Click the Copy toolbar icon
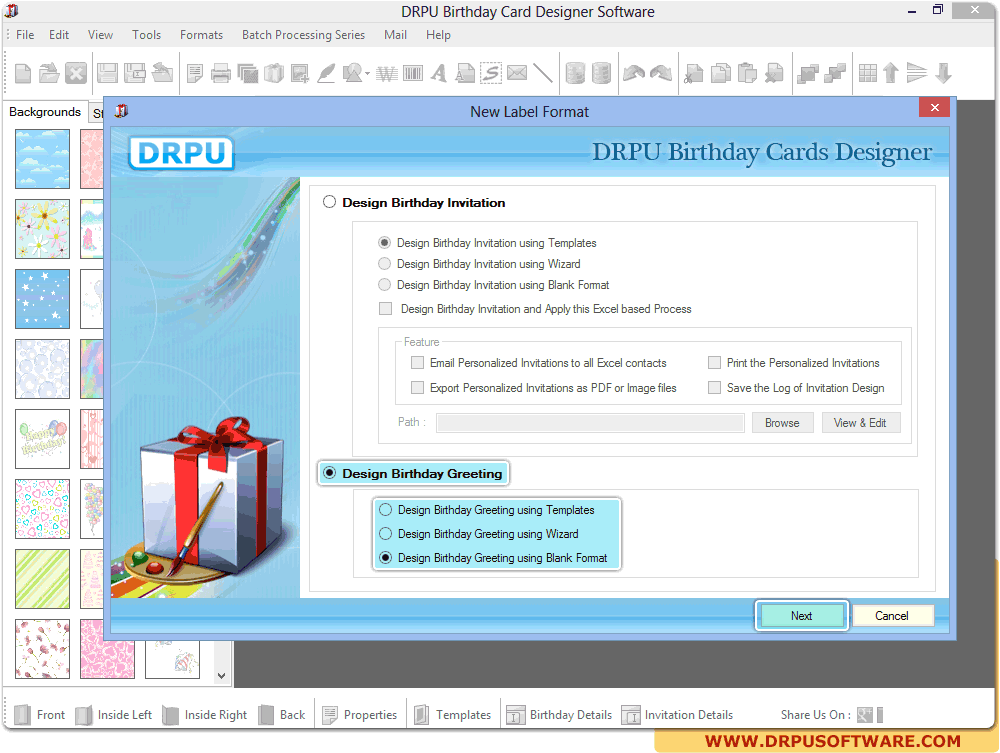Image resolution: width=1000 pixels, height=753 pixels. [x=721, y=73]
